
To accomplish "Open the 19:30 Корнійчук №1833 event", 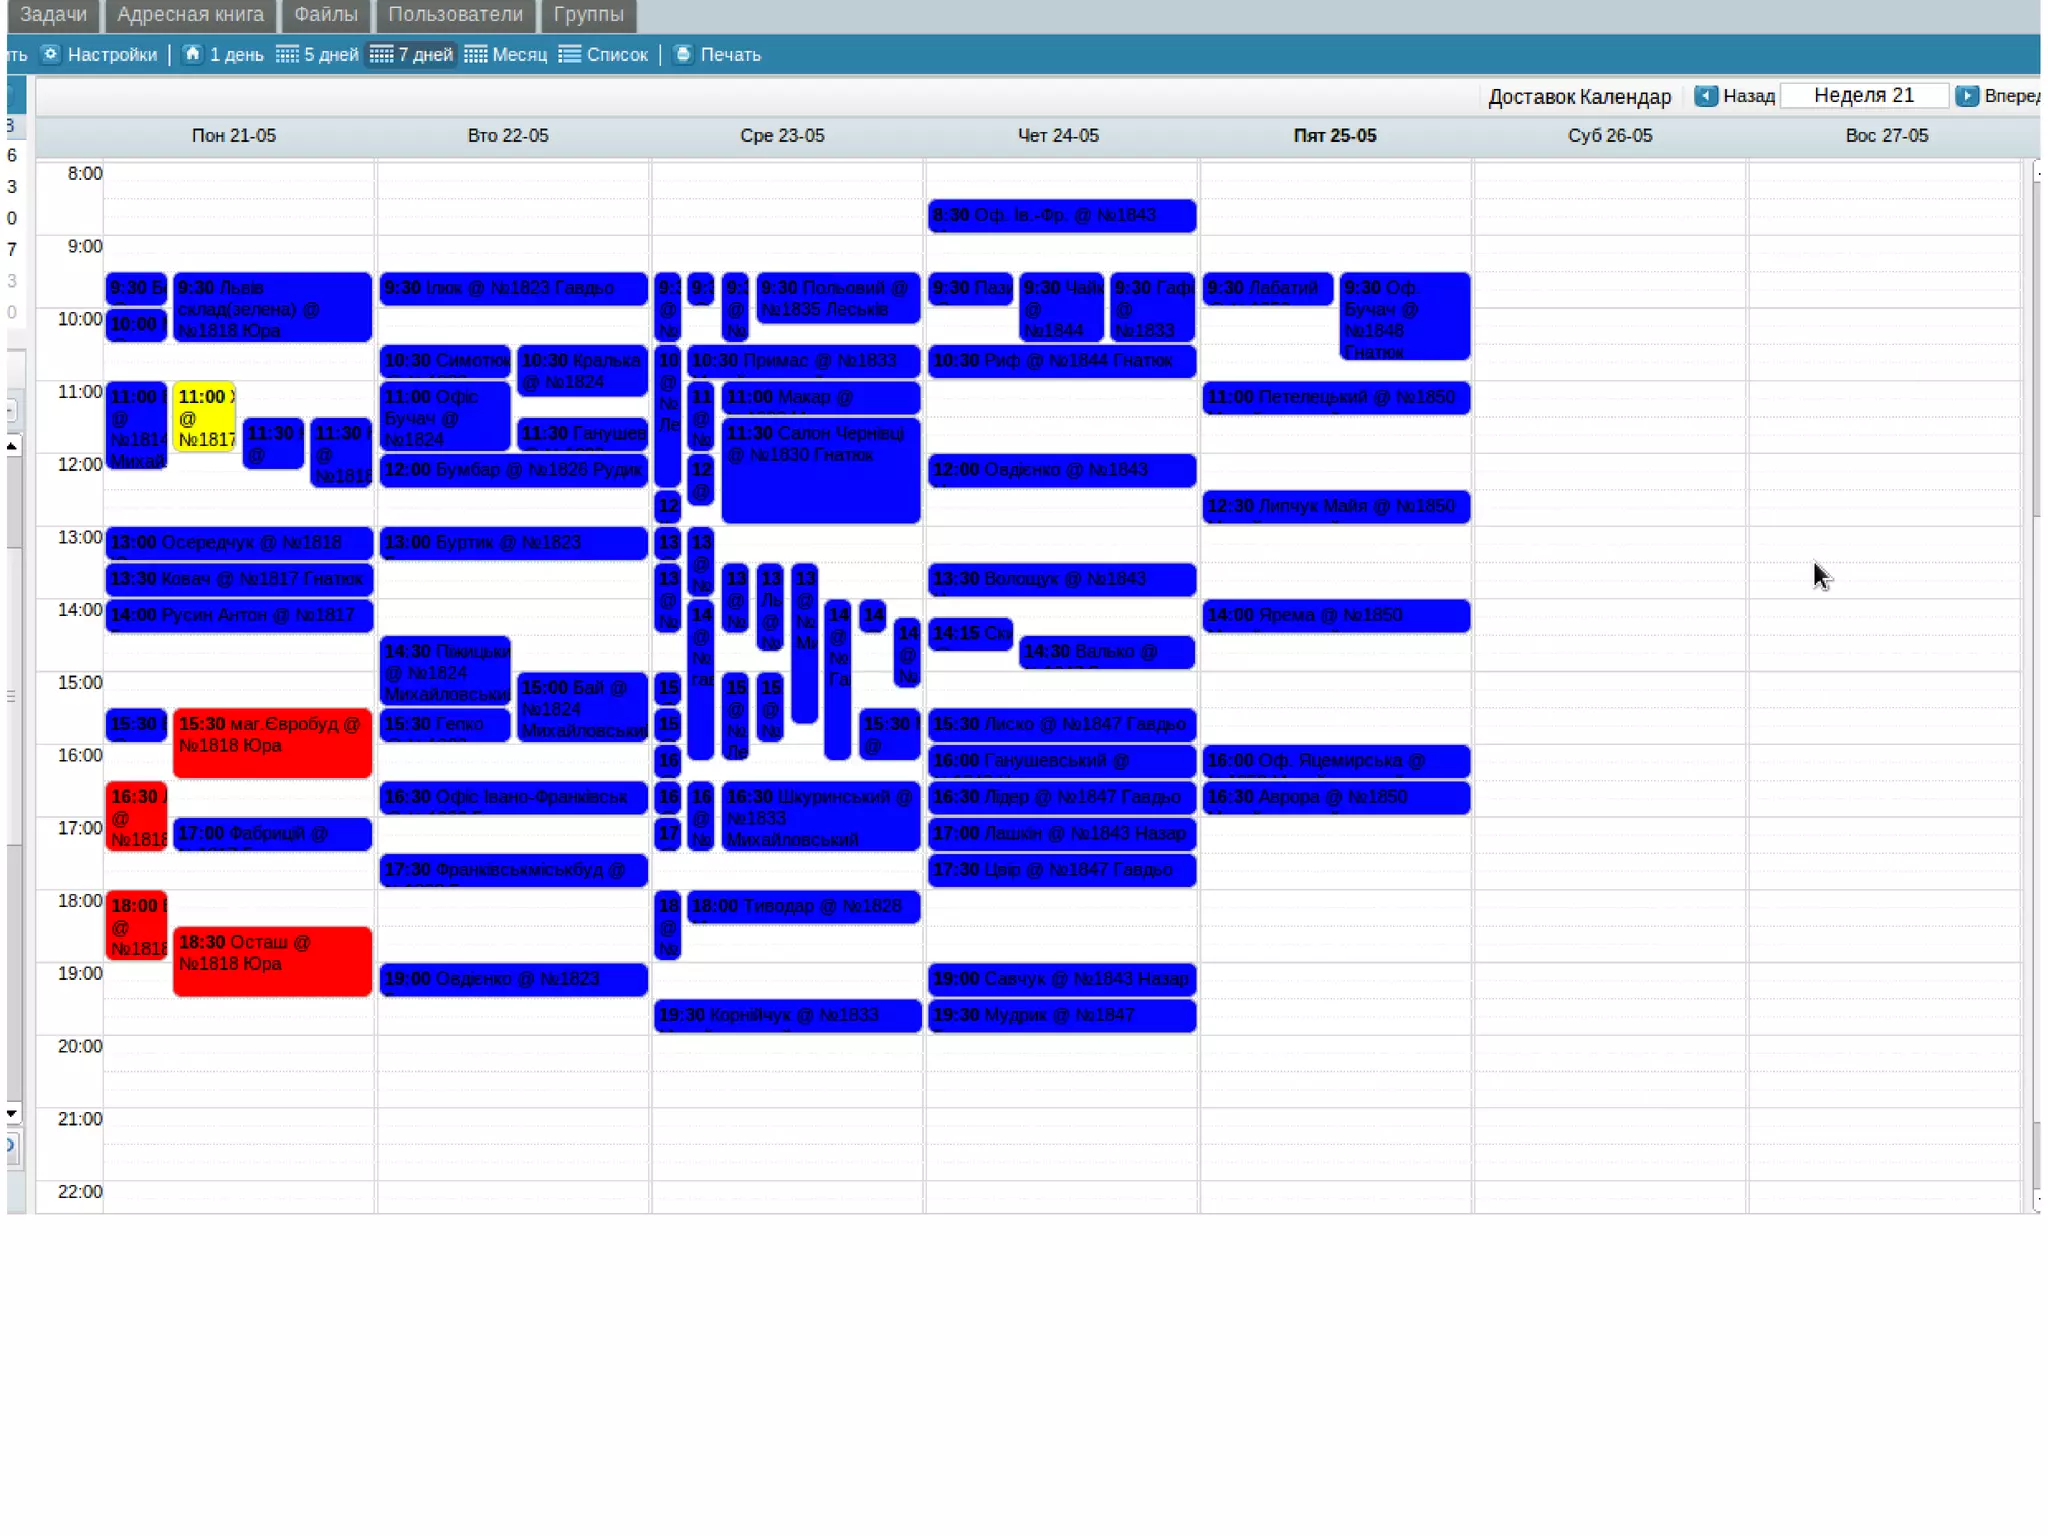I will [x=787, y=1015].
